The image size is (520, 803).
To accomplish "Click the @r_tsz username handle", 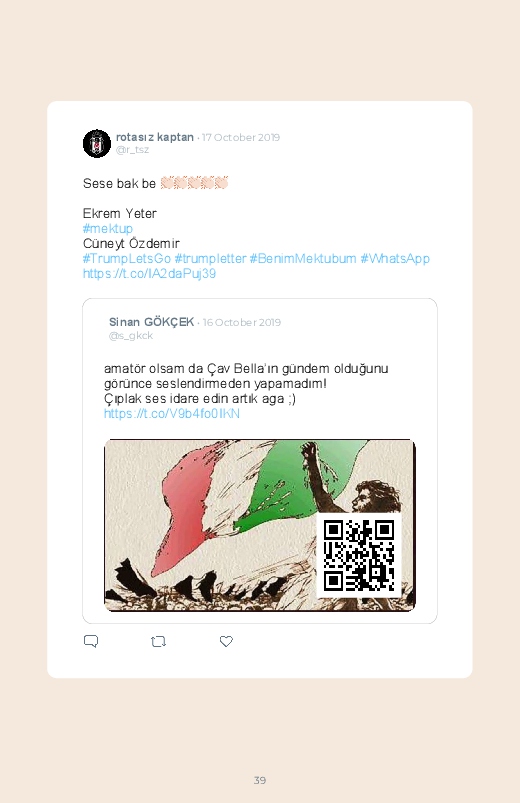I will tap(132, 150).
